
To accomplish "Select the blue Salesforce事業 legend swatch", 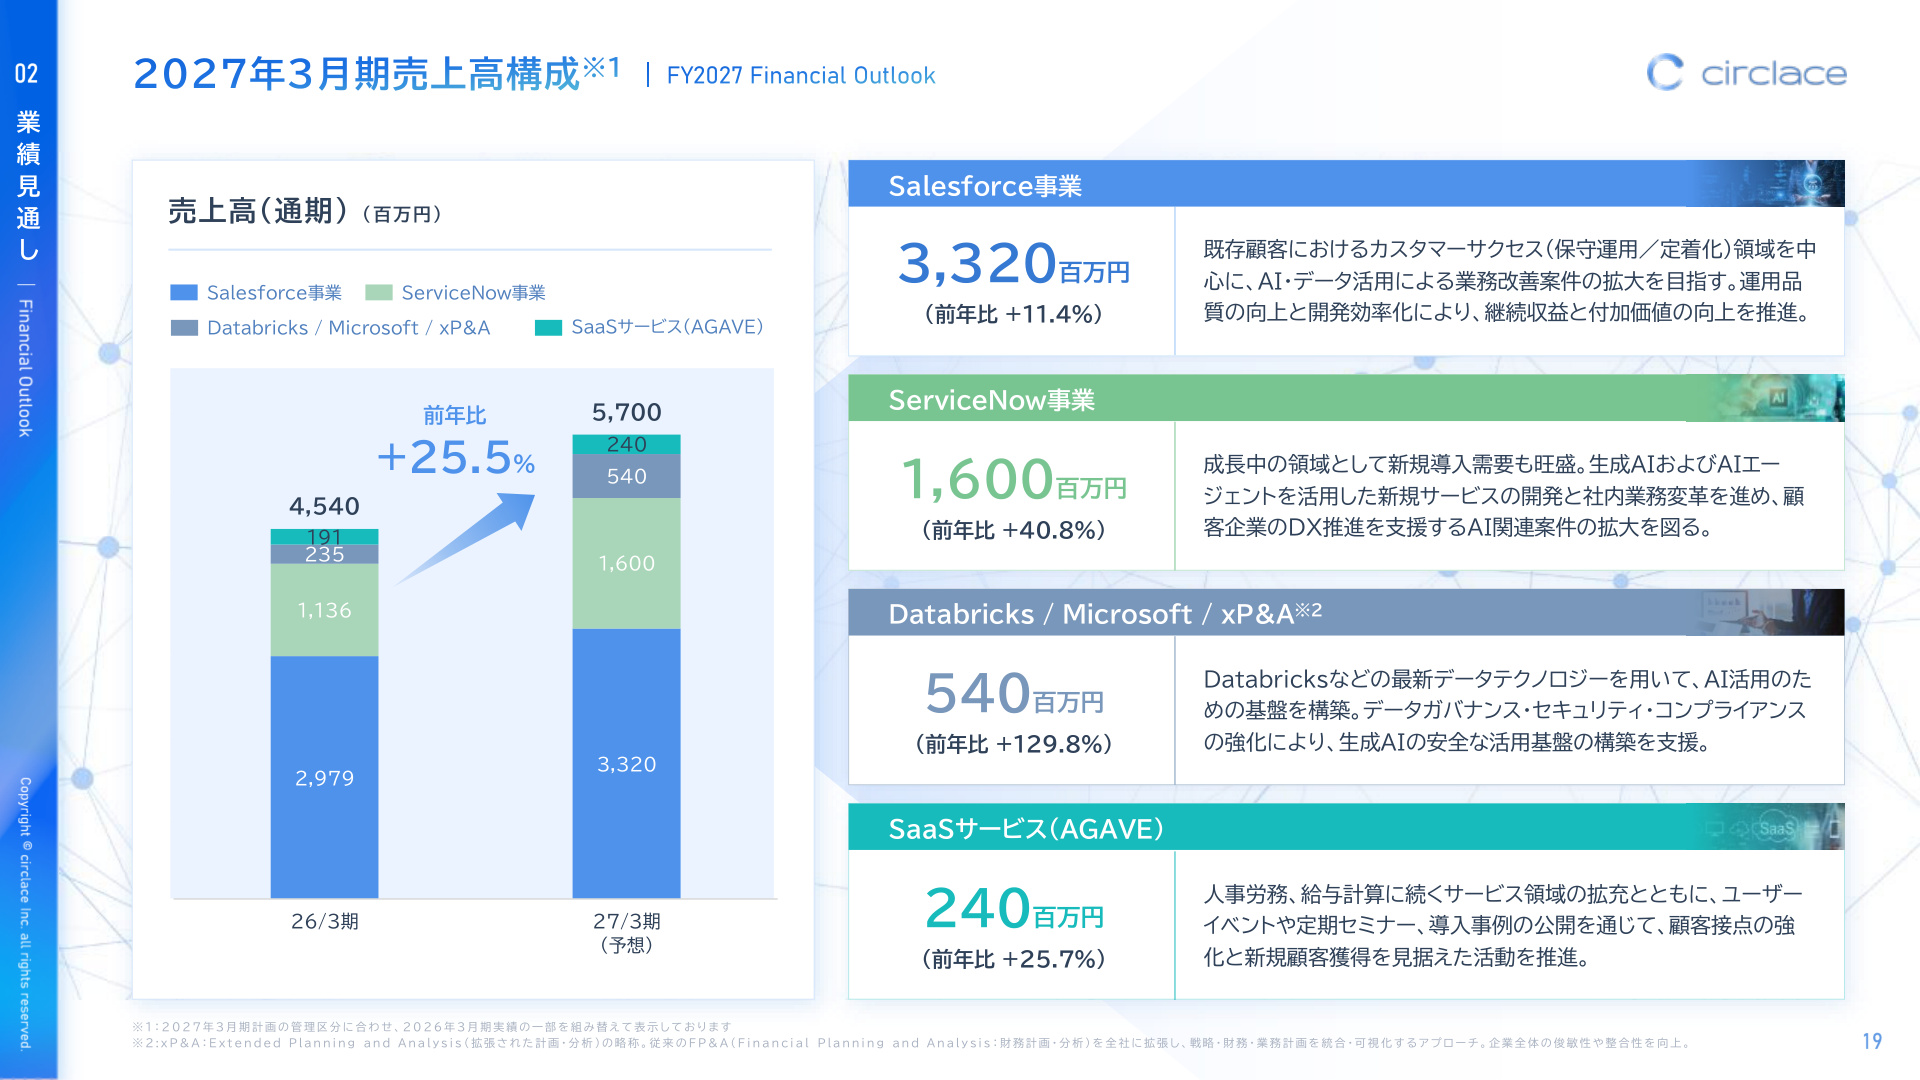I will click(184, 293).
